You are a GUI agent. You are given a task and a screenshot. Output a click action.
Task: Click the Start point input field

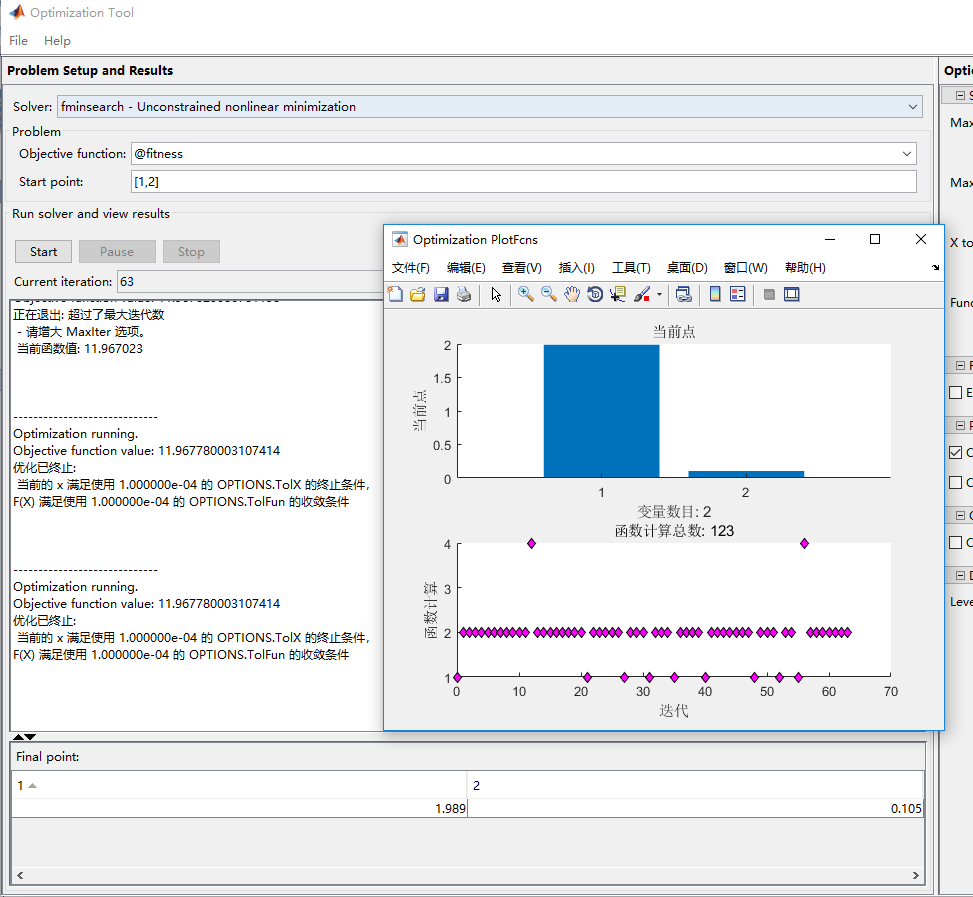[x=524, y=182]
